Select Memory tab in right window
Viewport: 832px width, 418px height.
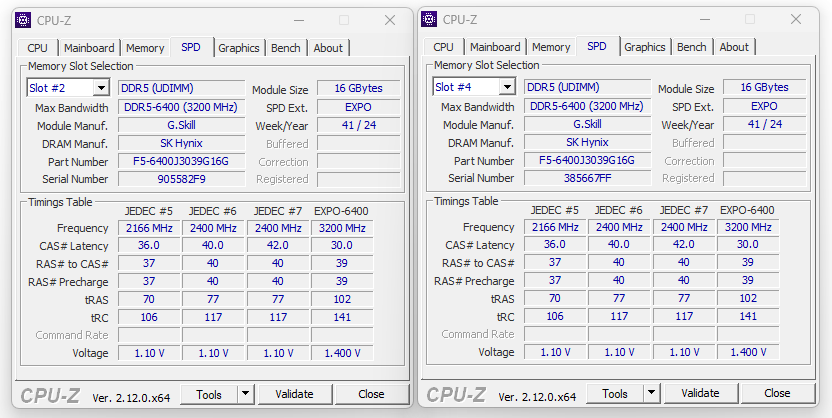click(551, 47)
